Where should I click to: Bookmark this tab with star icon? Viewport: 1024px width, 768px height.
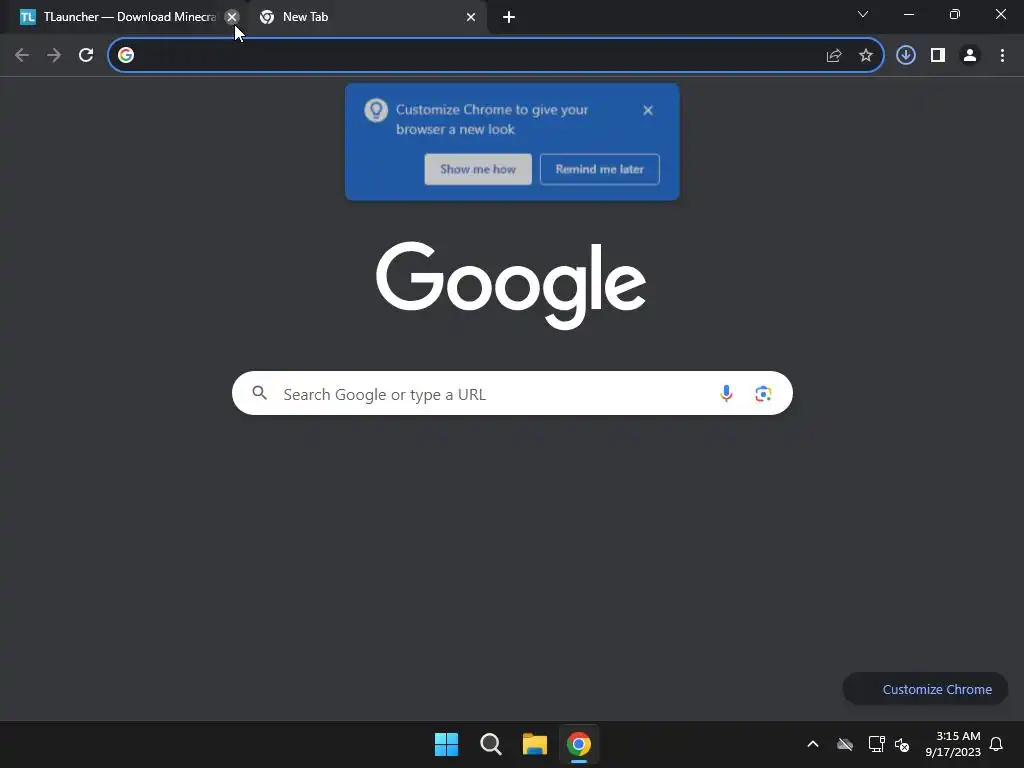[866, 56]
